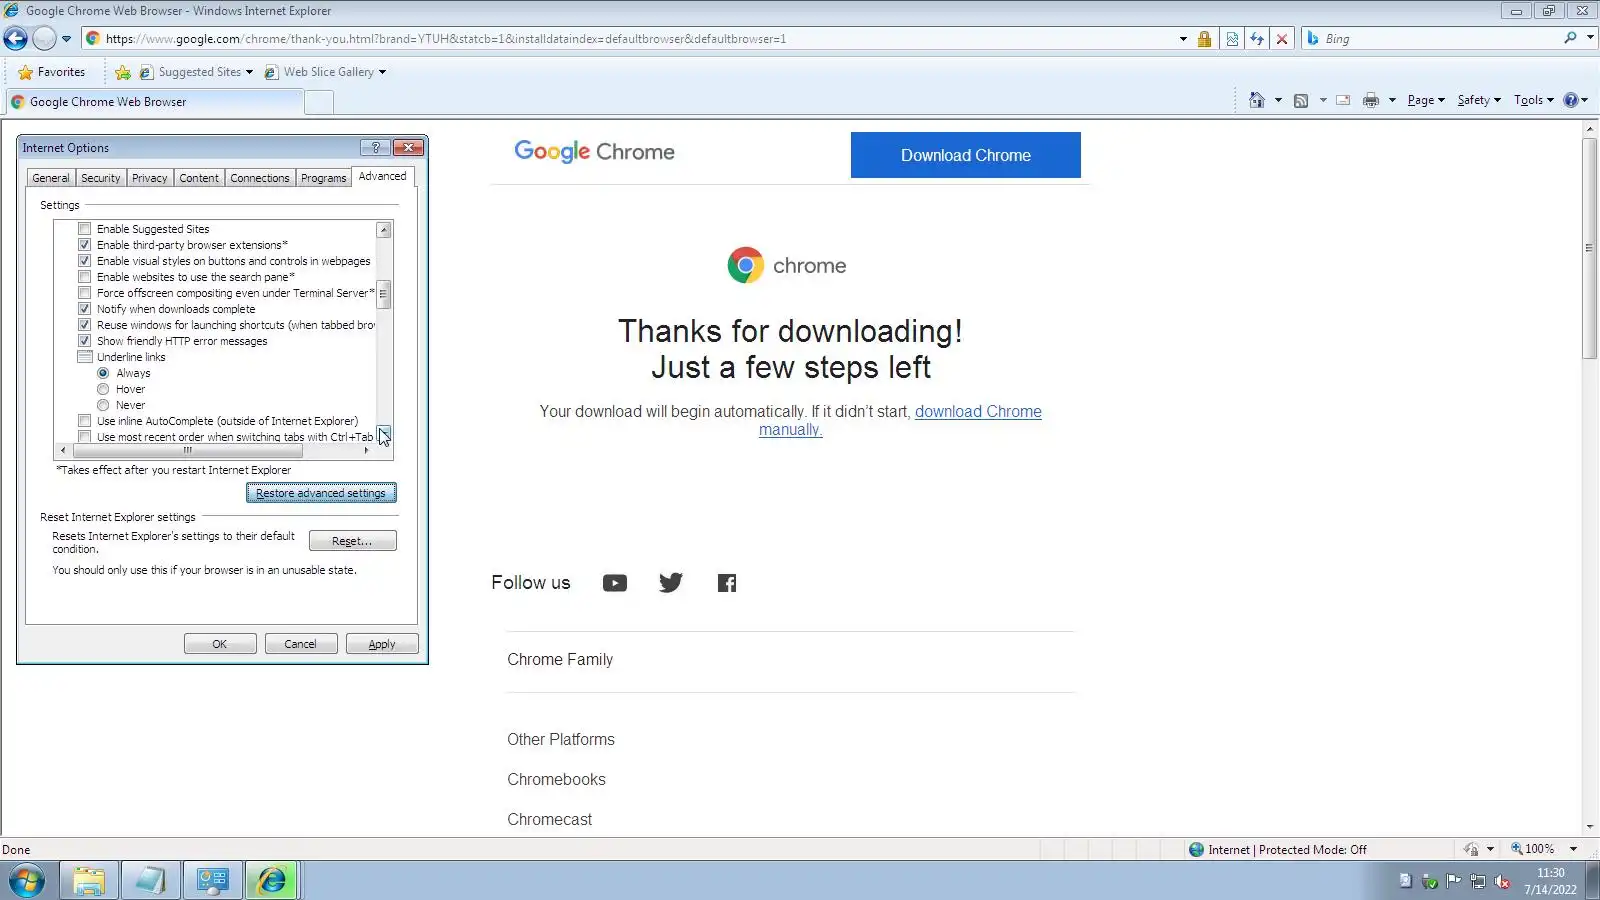Open Favorites with the star button
Image resolution: width=1600 pixels, height=900 pixels.
coord(52,72)
